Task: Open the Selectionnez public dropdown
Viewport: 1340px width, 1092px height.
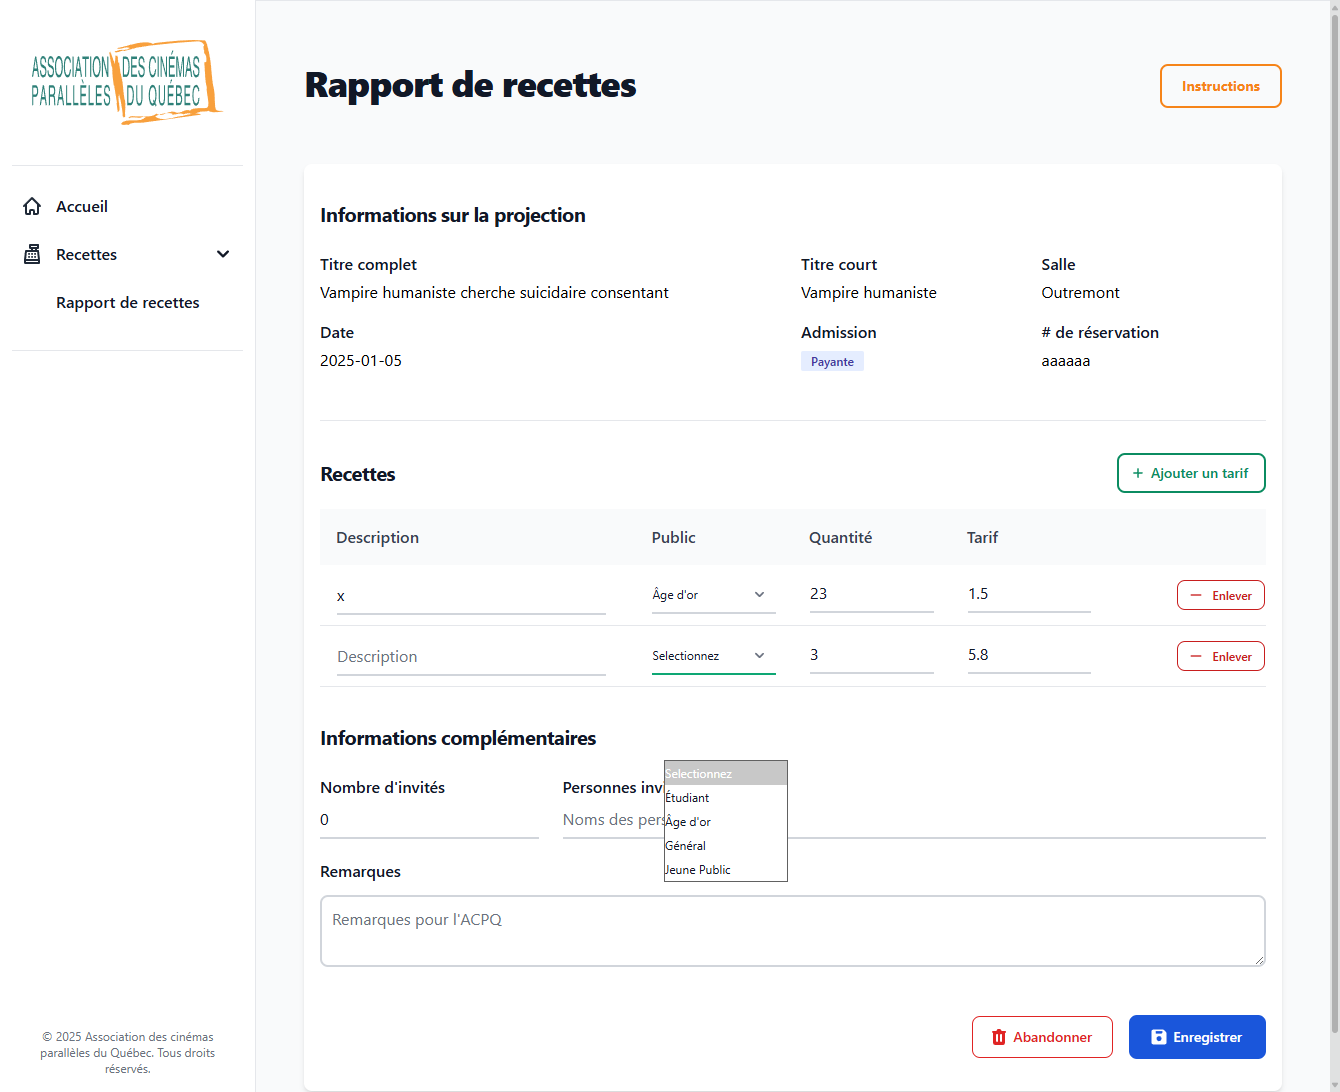Action: tap(712, 656)
